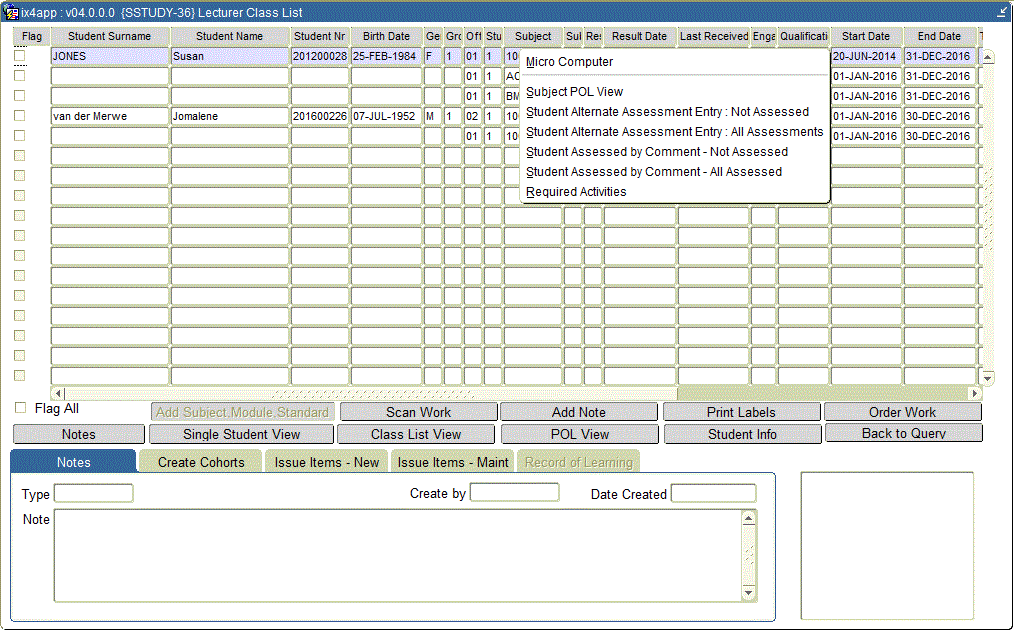Switch to the Create Cohorts tab
This screenshot has height=633, width=1017.
coord(200,461)
